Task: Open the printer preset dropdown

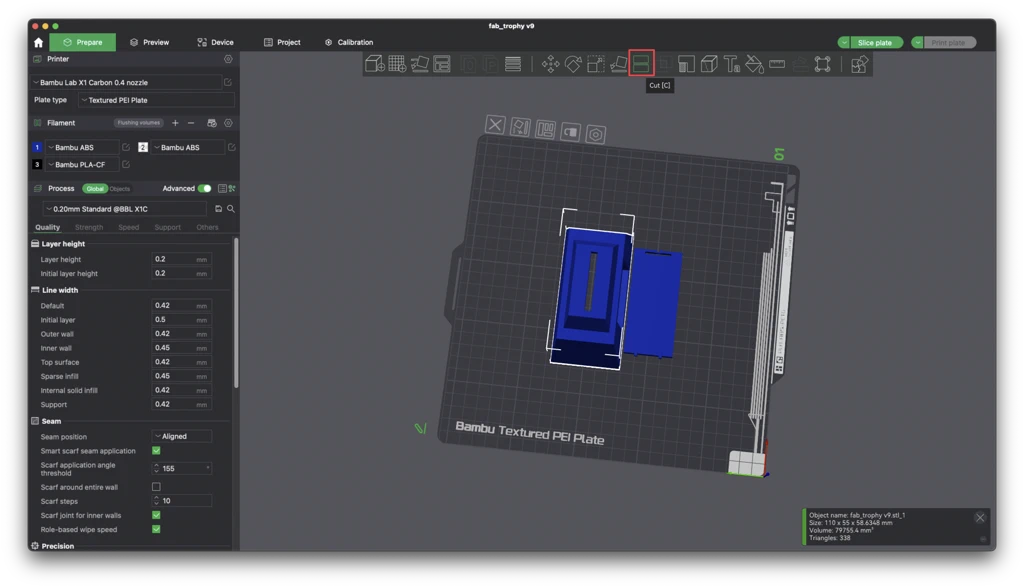Action: 126,82
